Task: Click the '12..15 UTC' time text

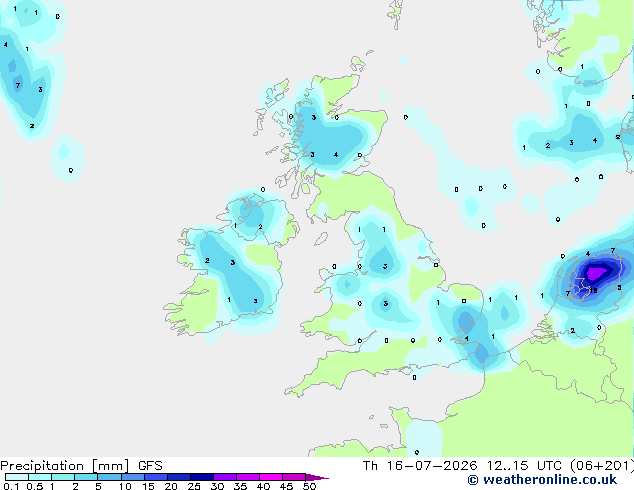Action: click(524, 466)
